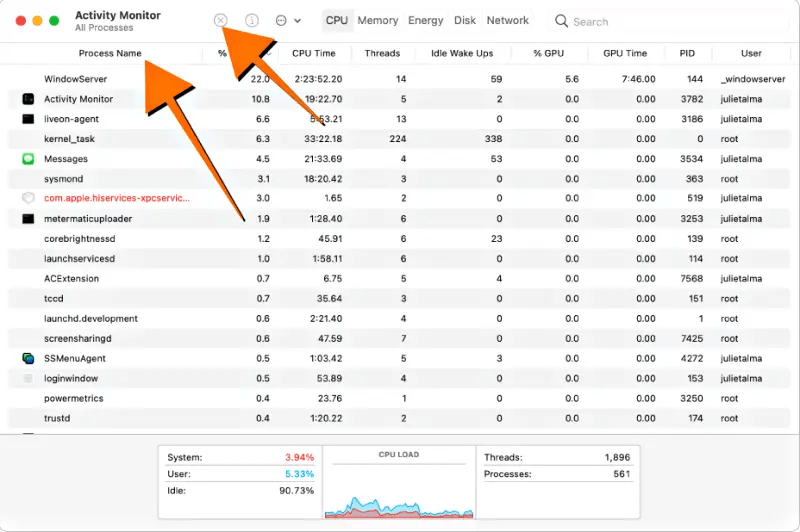Select the tccd process row

tap(400, 298)
